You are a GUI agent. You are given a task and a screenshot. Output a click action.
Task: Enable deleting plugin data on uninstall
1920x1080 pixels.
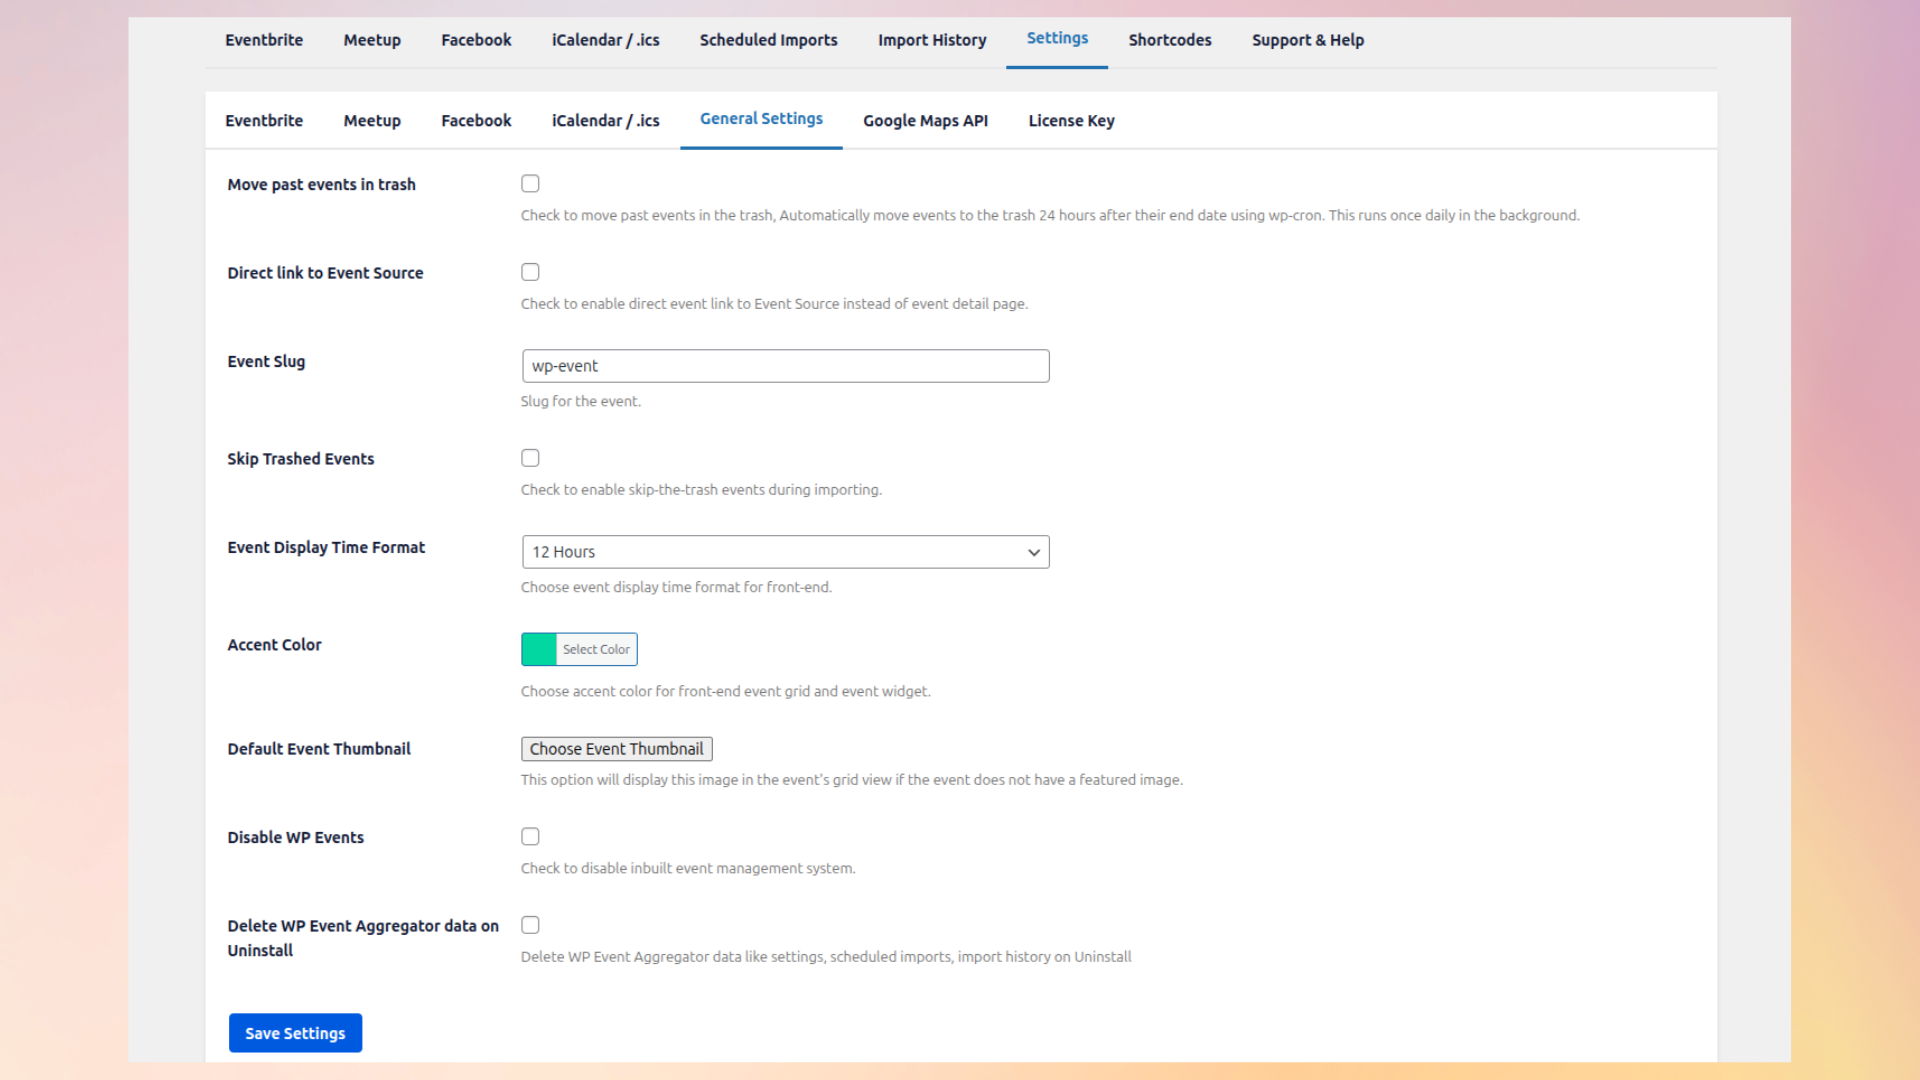click(x=530, y=925)
